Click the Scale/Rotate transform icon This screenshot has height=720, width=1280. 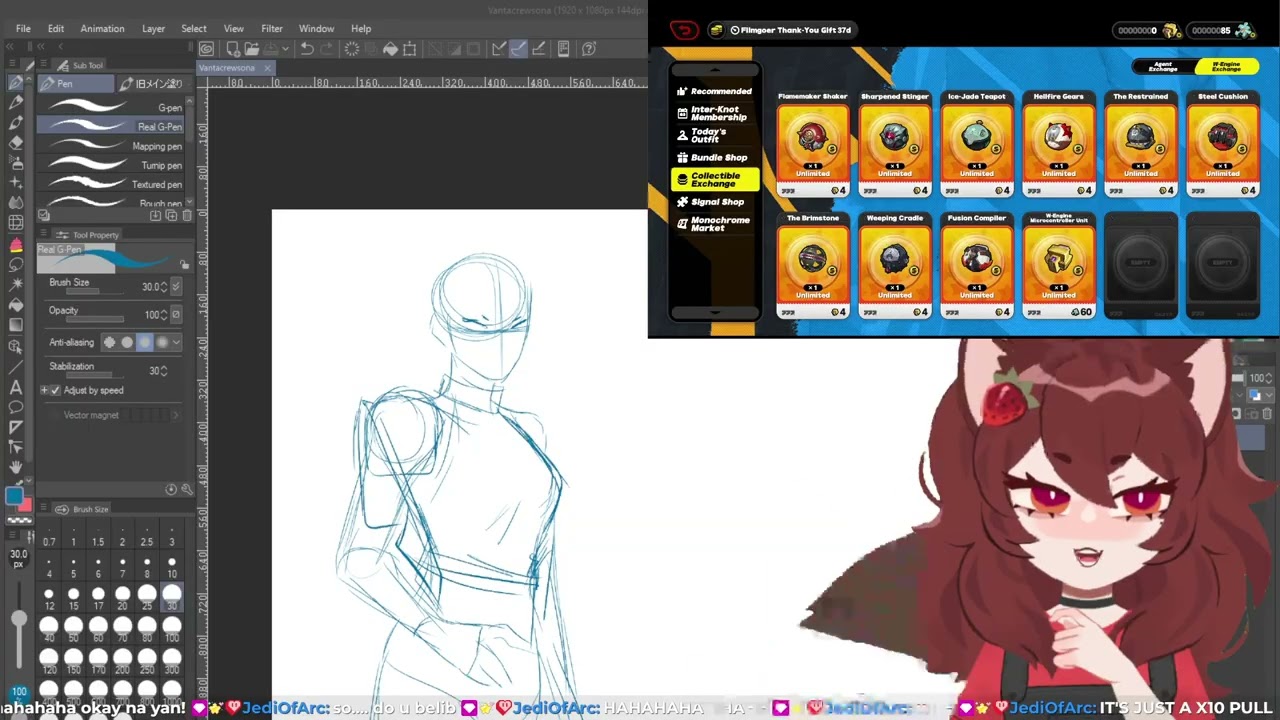[x=409, y=49]
